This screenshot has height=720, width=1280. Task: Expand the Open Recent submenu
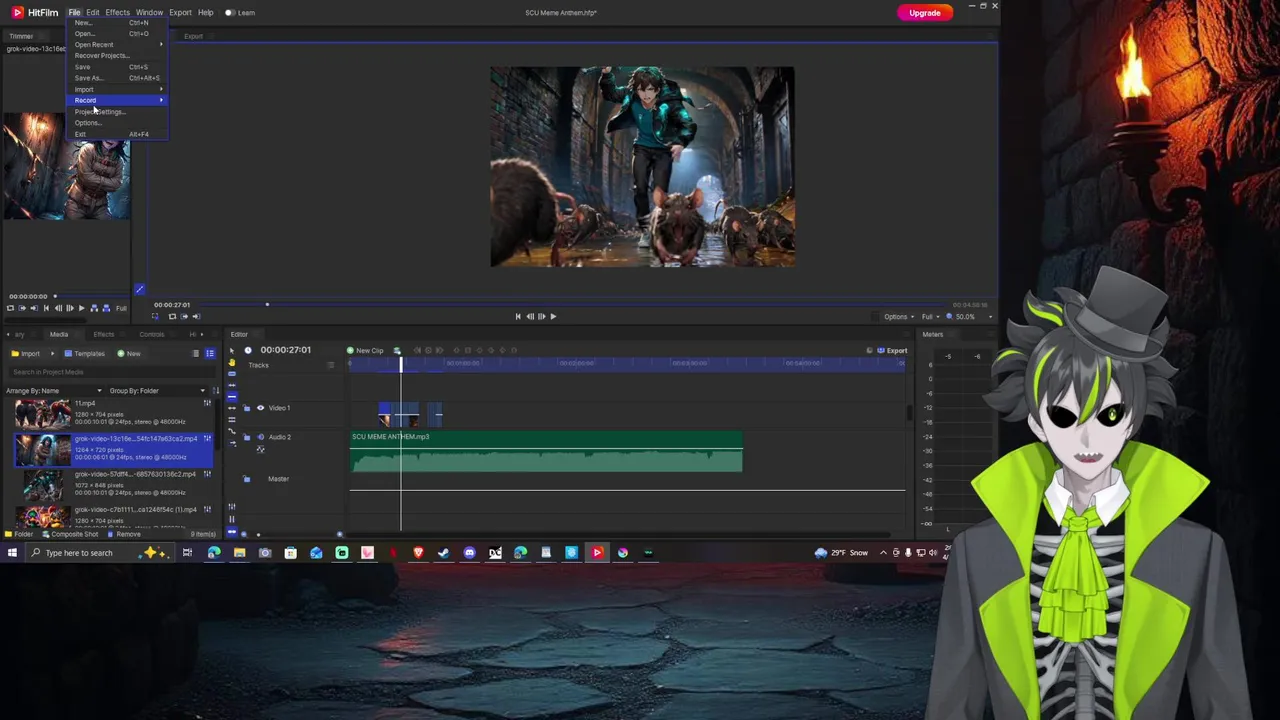117,44
